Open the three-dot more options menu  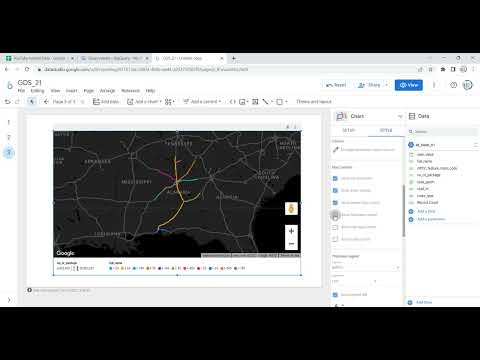[x=434, y=85]
